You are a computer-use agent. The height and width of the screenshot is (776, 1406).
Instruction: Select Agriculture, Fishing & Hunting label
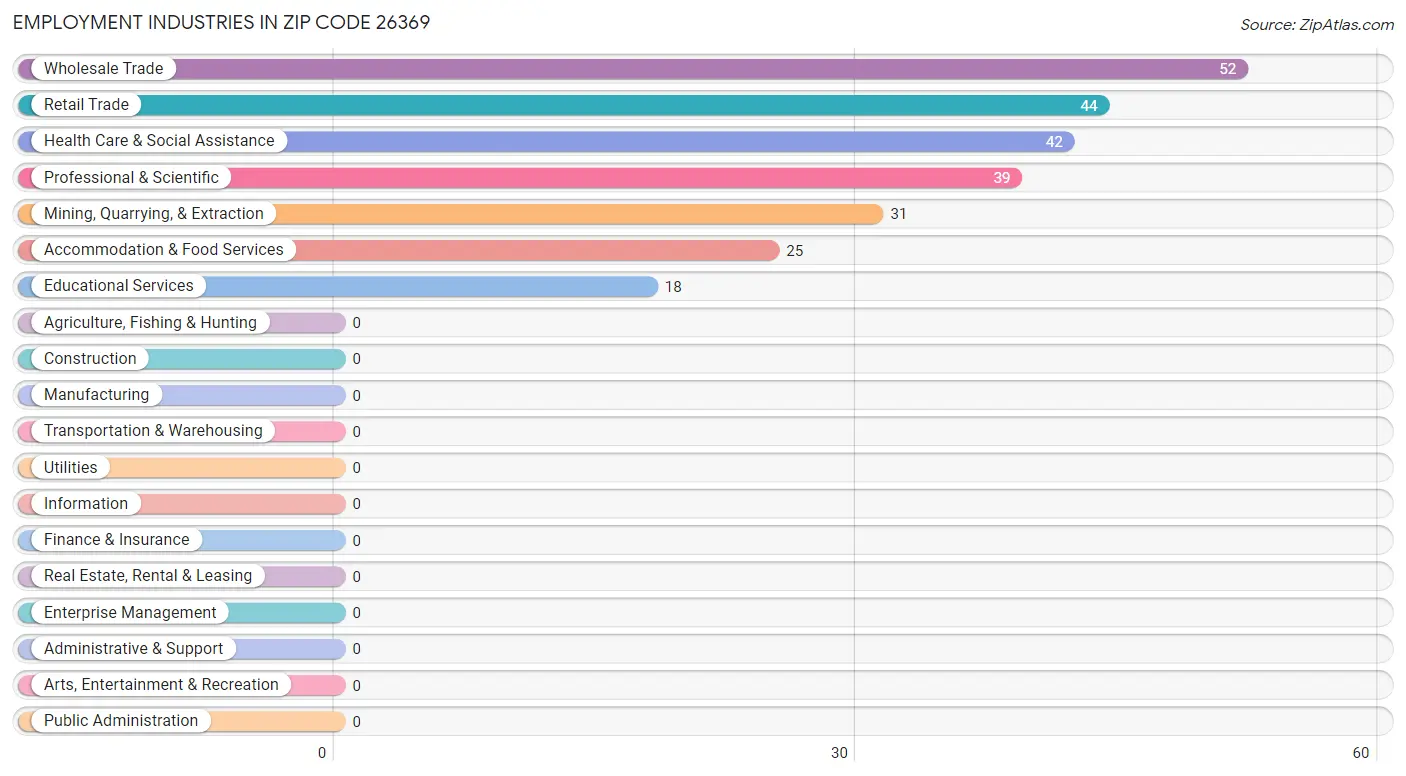tap(150, 323)
